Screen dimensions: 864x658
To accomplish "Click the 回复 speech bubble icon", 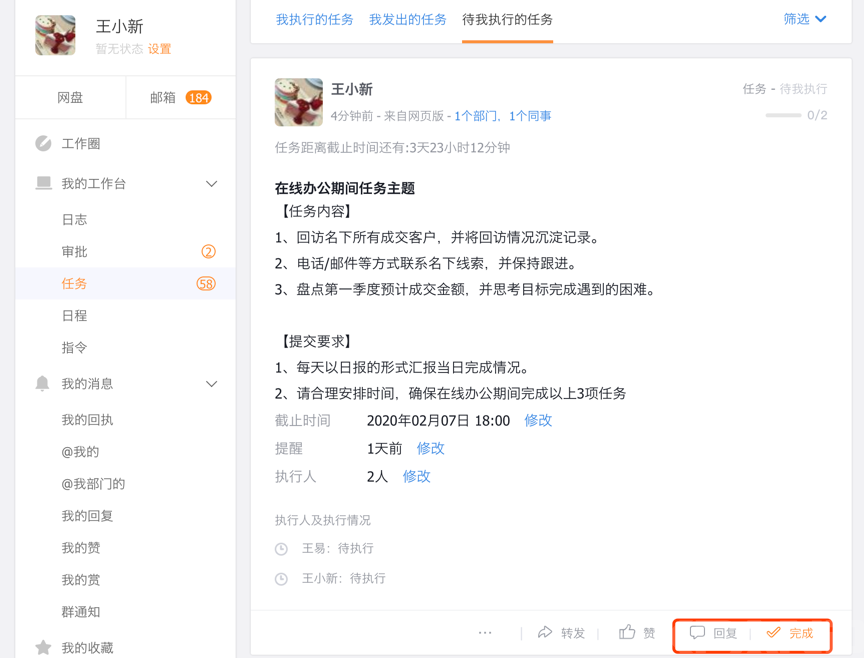I will [x=698, y=633].
